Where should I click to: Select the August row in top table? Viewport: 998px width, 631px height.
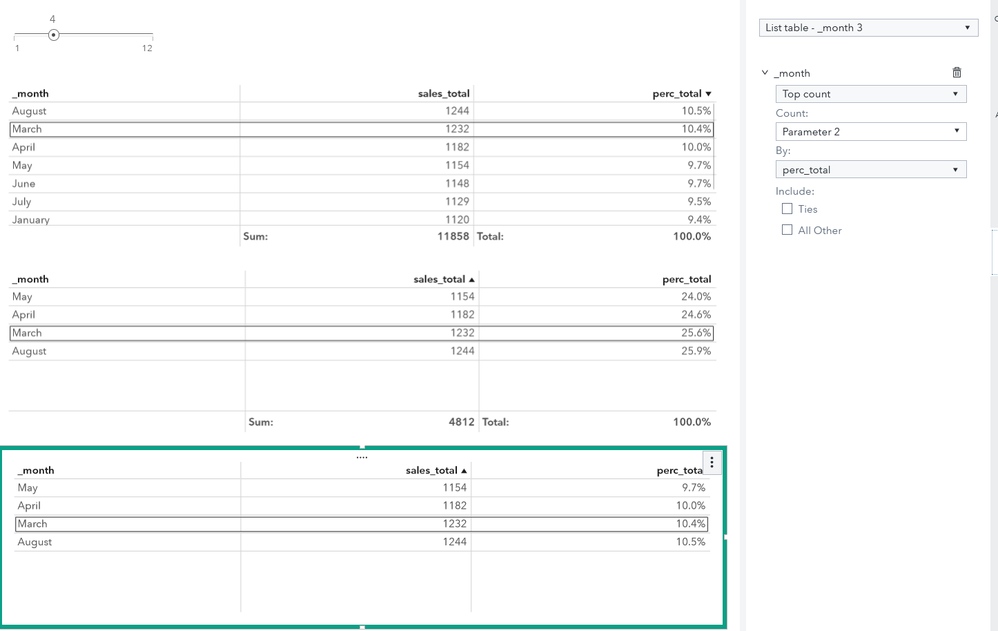[x=362, y=111]
